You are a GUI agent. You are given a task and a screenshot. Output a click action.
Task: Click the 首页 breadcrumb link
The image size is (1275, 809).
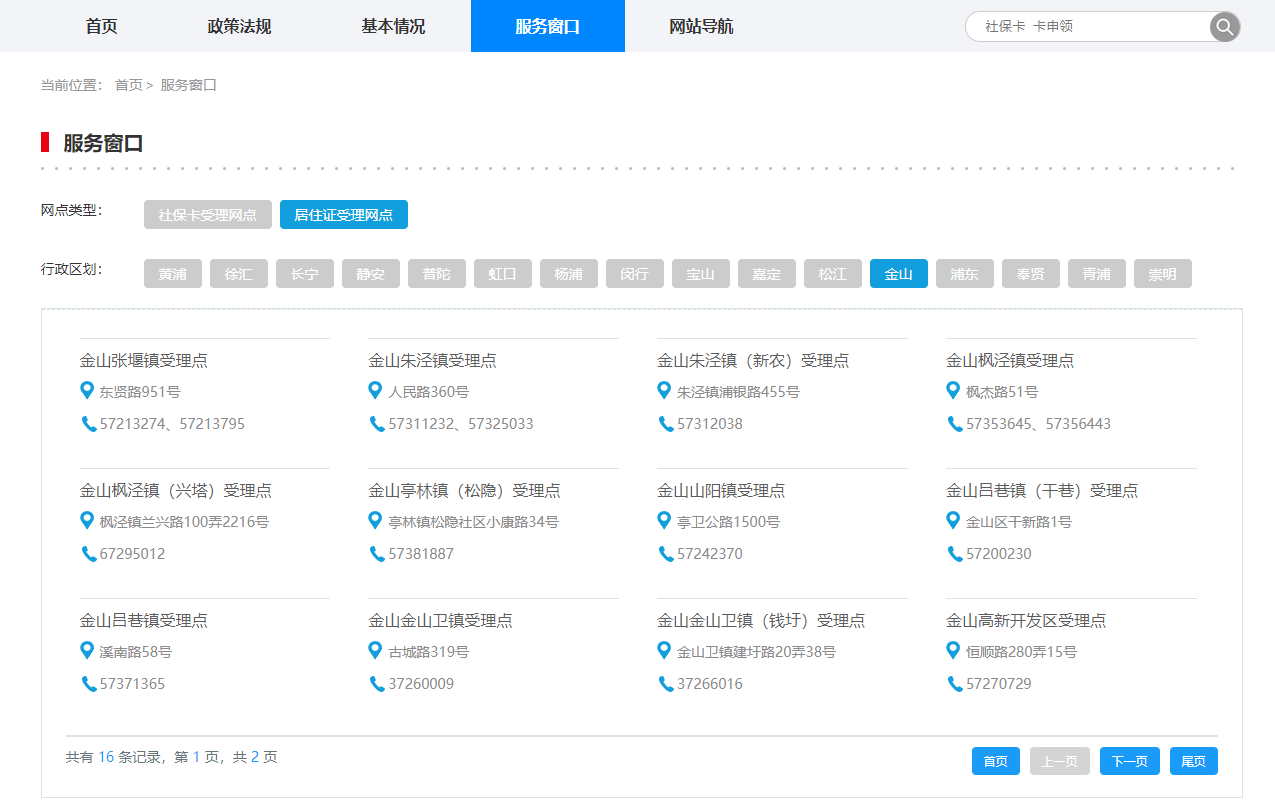pos(129,85)
